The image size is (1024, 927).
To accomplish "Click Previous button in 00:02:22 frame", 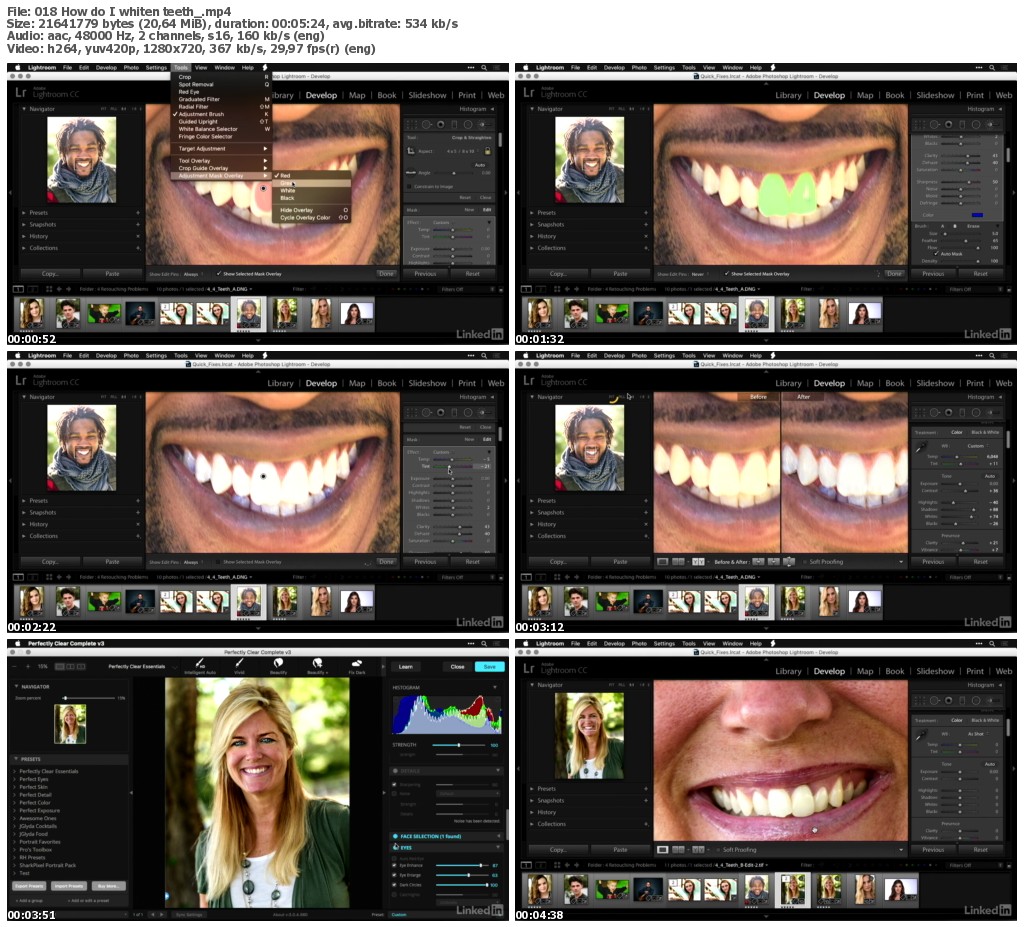I will coord(425,562).
